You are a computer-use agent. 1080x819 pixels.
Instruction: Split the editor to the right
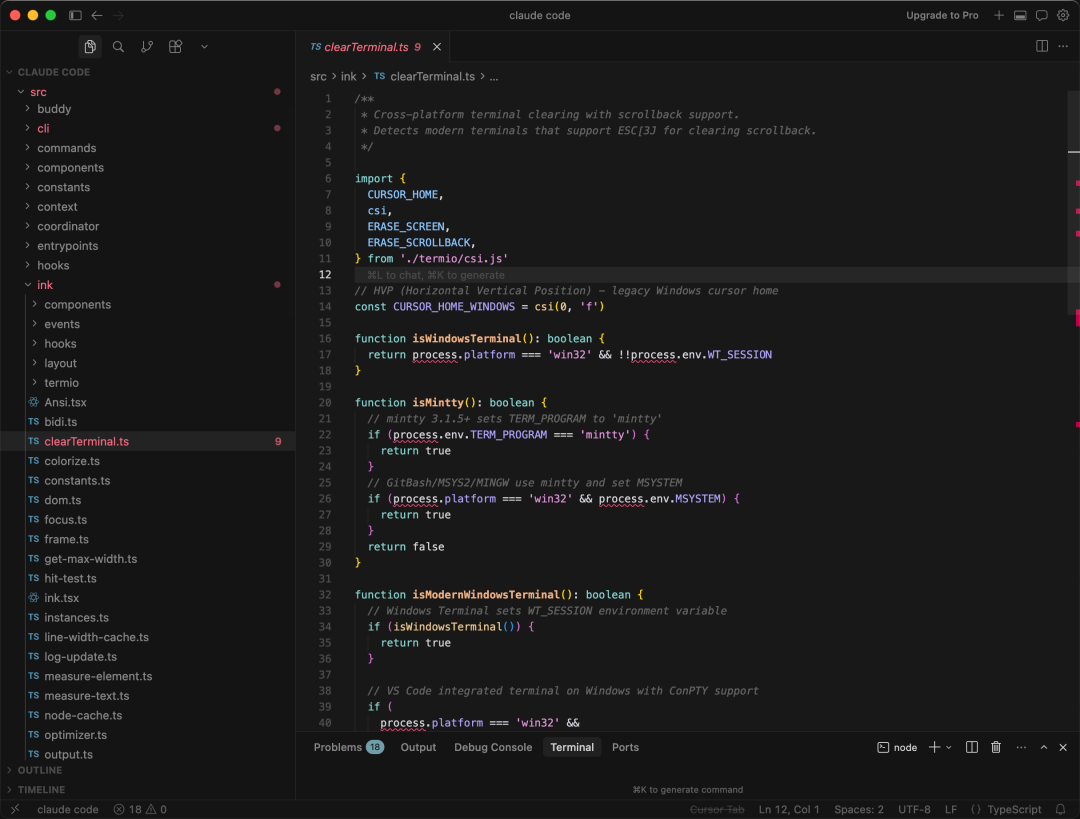tap(1042, 46)
